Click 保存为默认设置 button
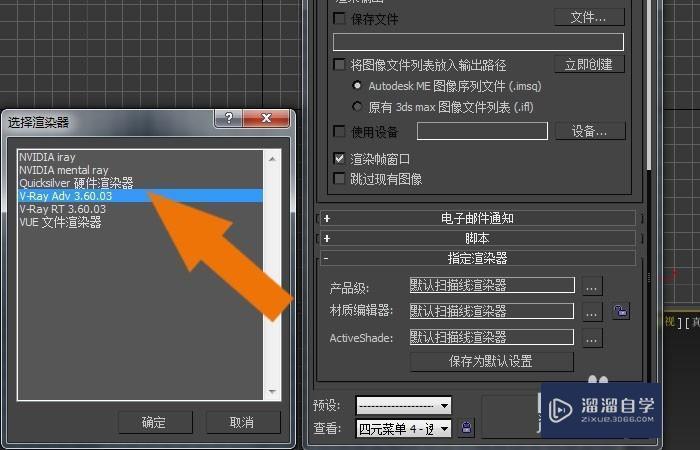This screenshot has width=700, height=450. point(492,362)
